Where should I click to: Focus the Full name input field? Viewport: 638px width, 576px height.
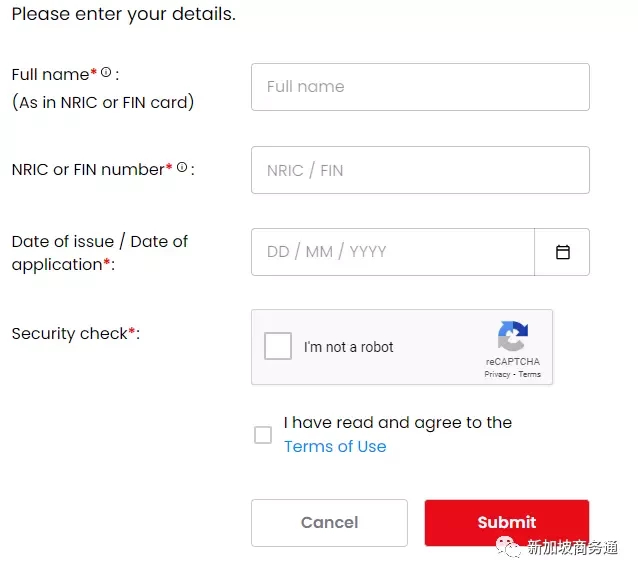pyautogui.click(x=420, y=87)
